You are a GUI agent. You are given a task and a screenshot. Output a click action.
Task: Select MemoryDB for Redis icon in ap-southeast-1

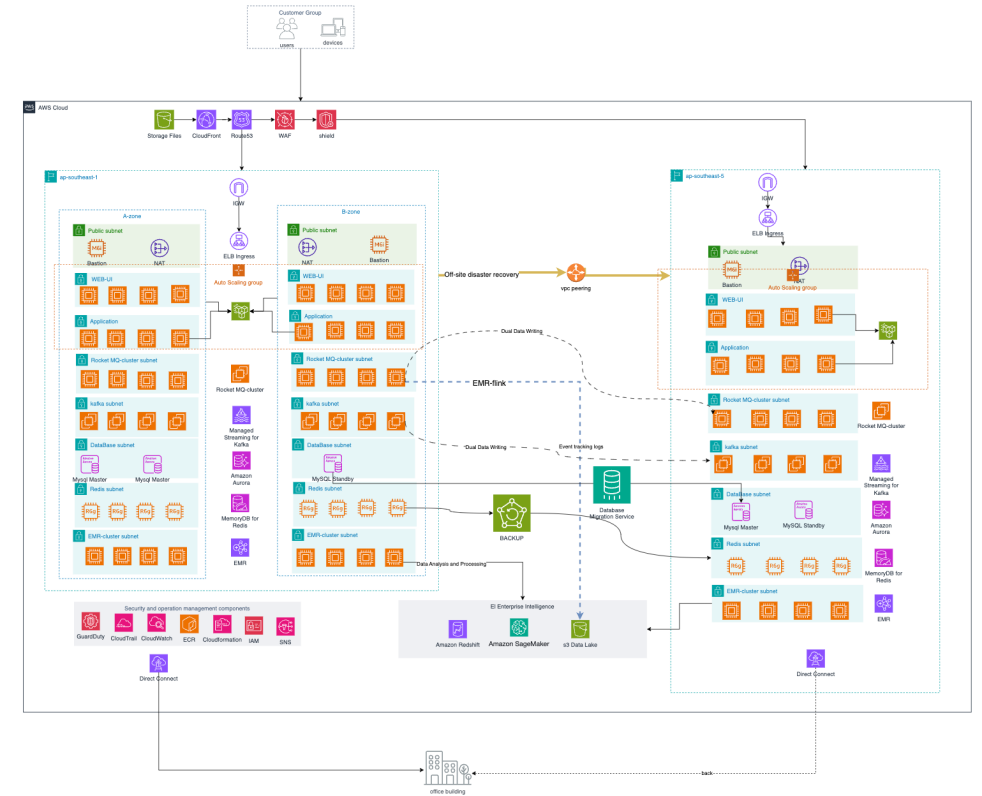pyautogui.click(x=240, y=504)
